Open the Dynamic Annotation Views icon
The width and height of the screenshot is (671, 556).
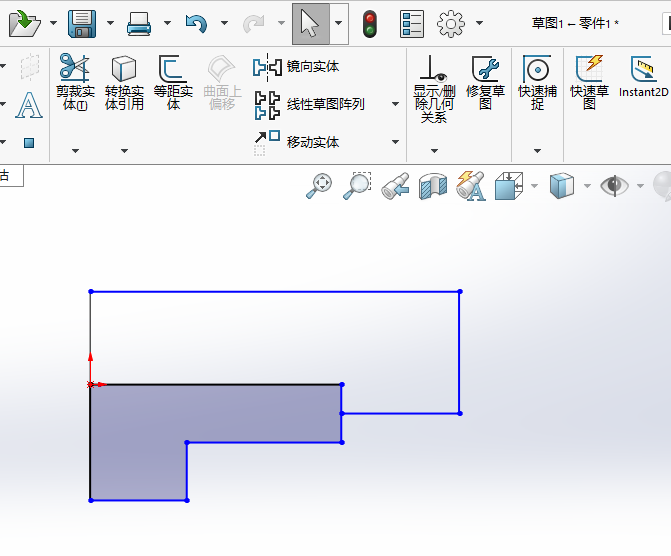(471, 186)
